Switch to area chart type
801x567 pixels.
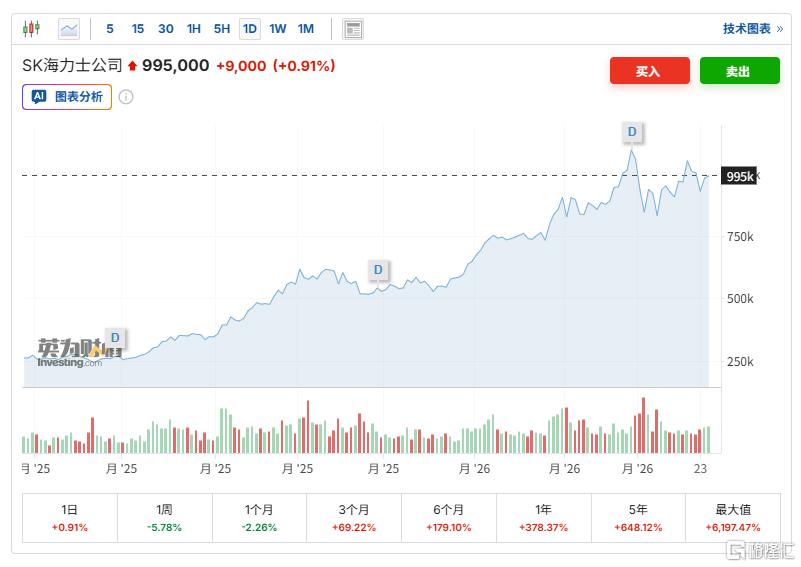[x=68, y=29]
